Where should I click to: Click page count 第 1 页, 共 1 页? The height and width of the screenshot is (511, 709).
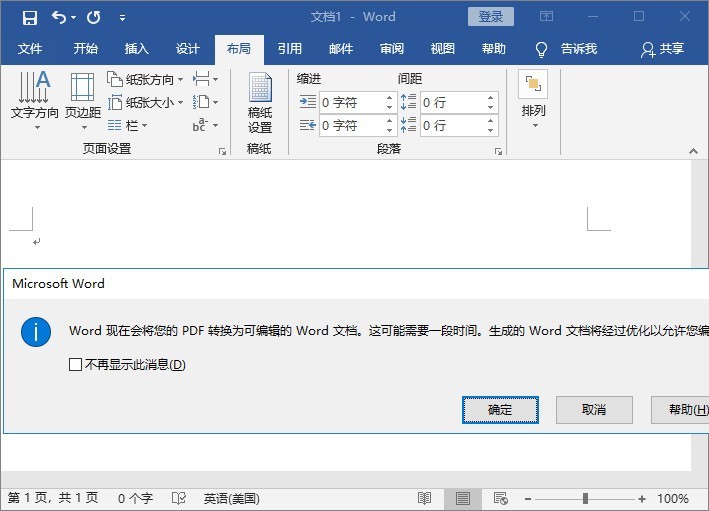click(x=53, y=498)
